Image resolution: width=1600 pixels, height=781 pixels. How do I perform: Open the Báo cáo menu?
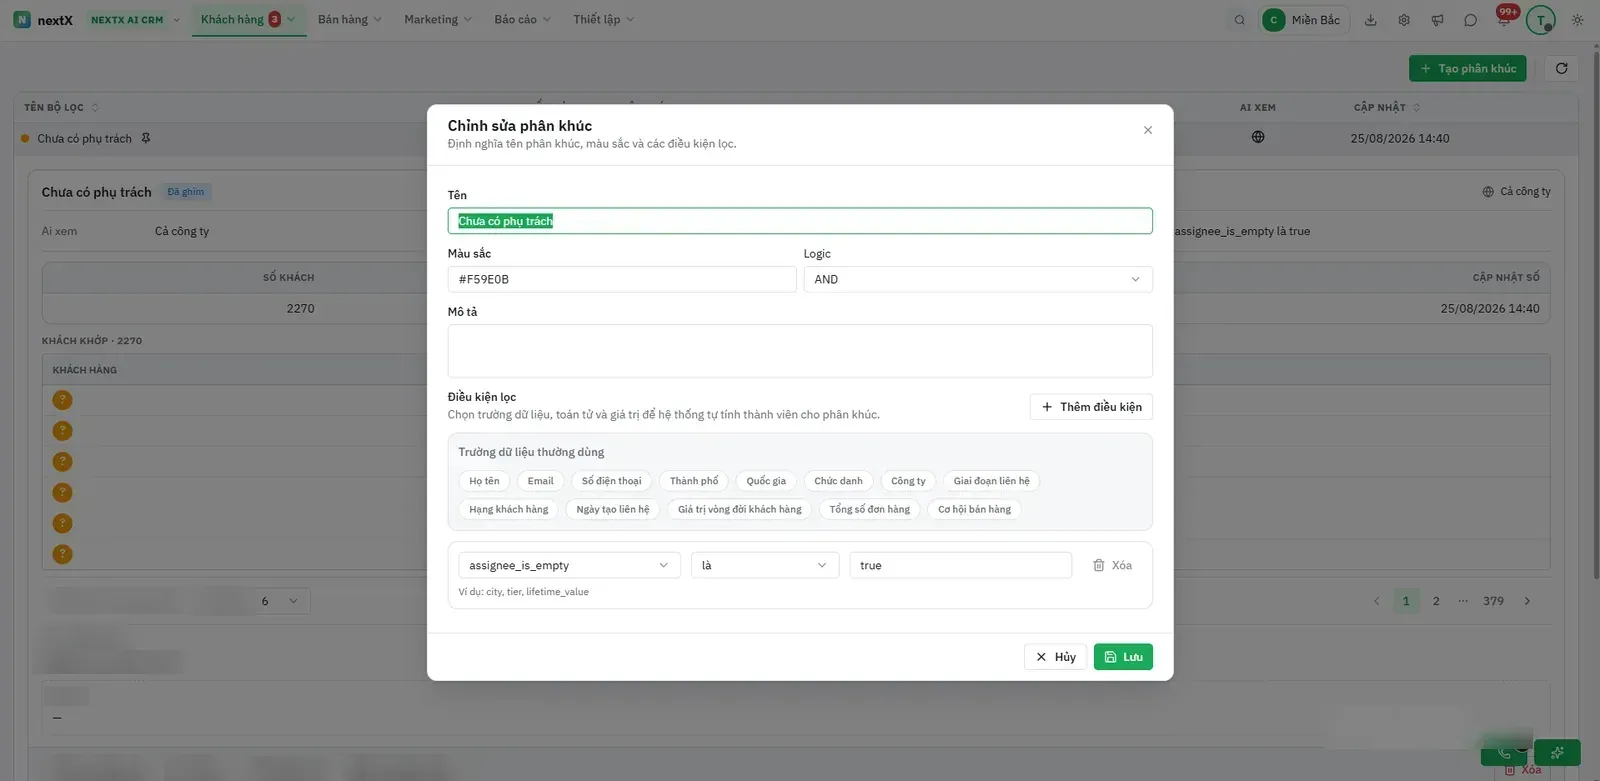pyautogui.click(x=522, y=20)
